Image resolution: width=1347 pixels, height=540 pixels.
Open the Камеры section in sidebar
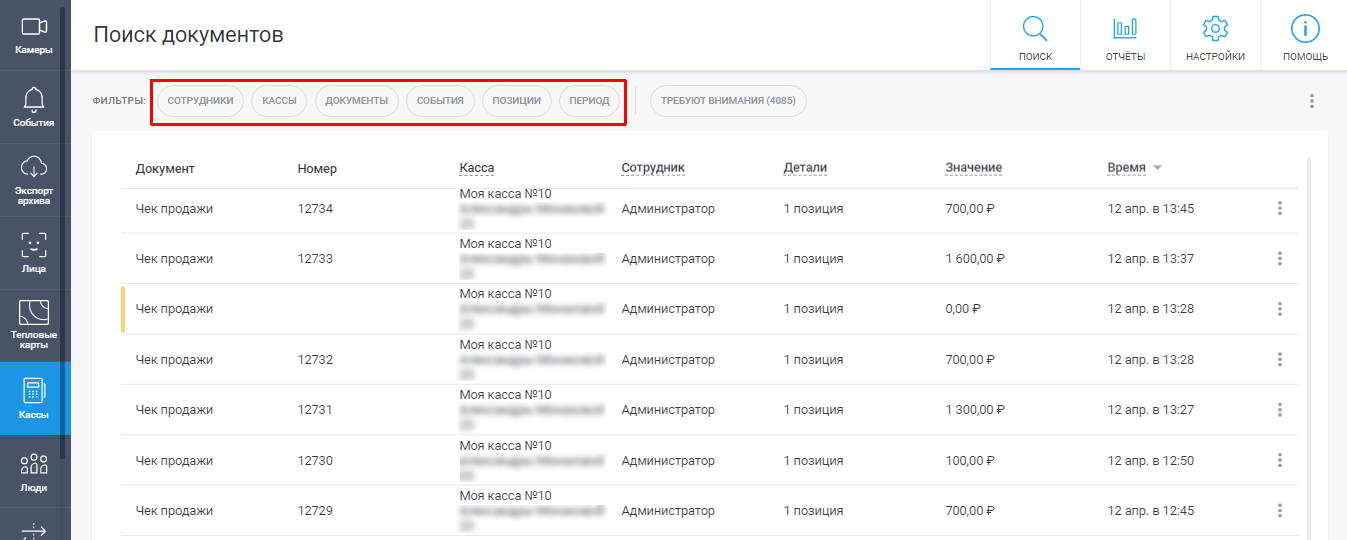[x=34, y=35]
